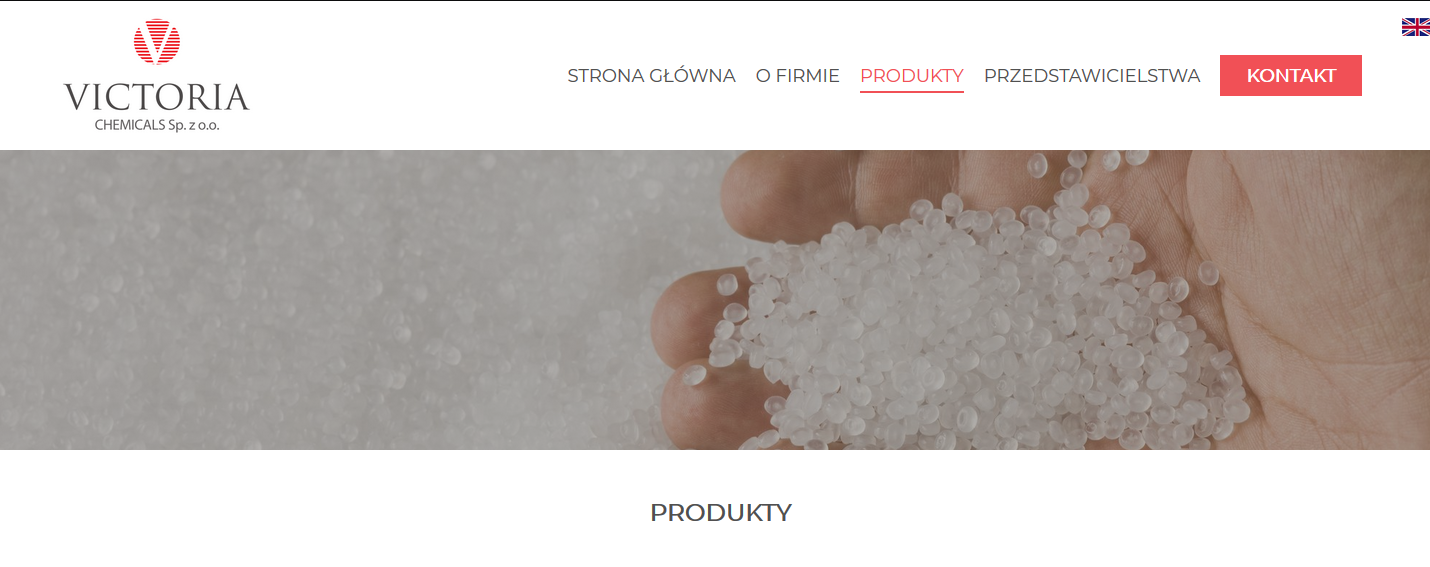This screenshot has height=567, width=1430.
Task: Click the red KONTAKT button
Action: coord(1291,76)
